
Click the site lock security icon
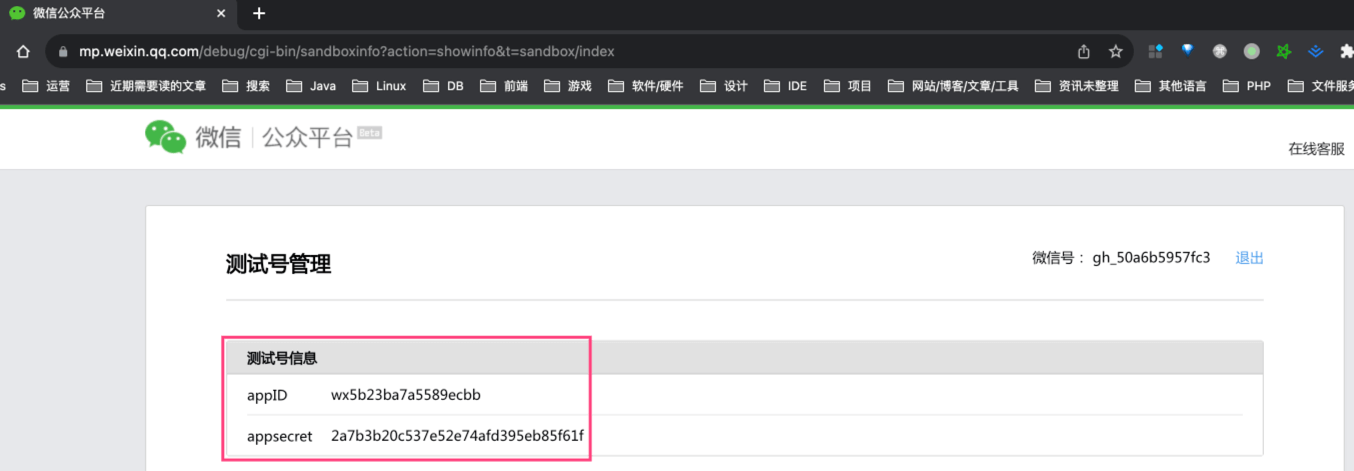(x=63, y=51)
